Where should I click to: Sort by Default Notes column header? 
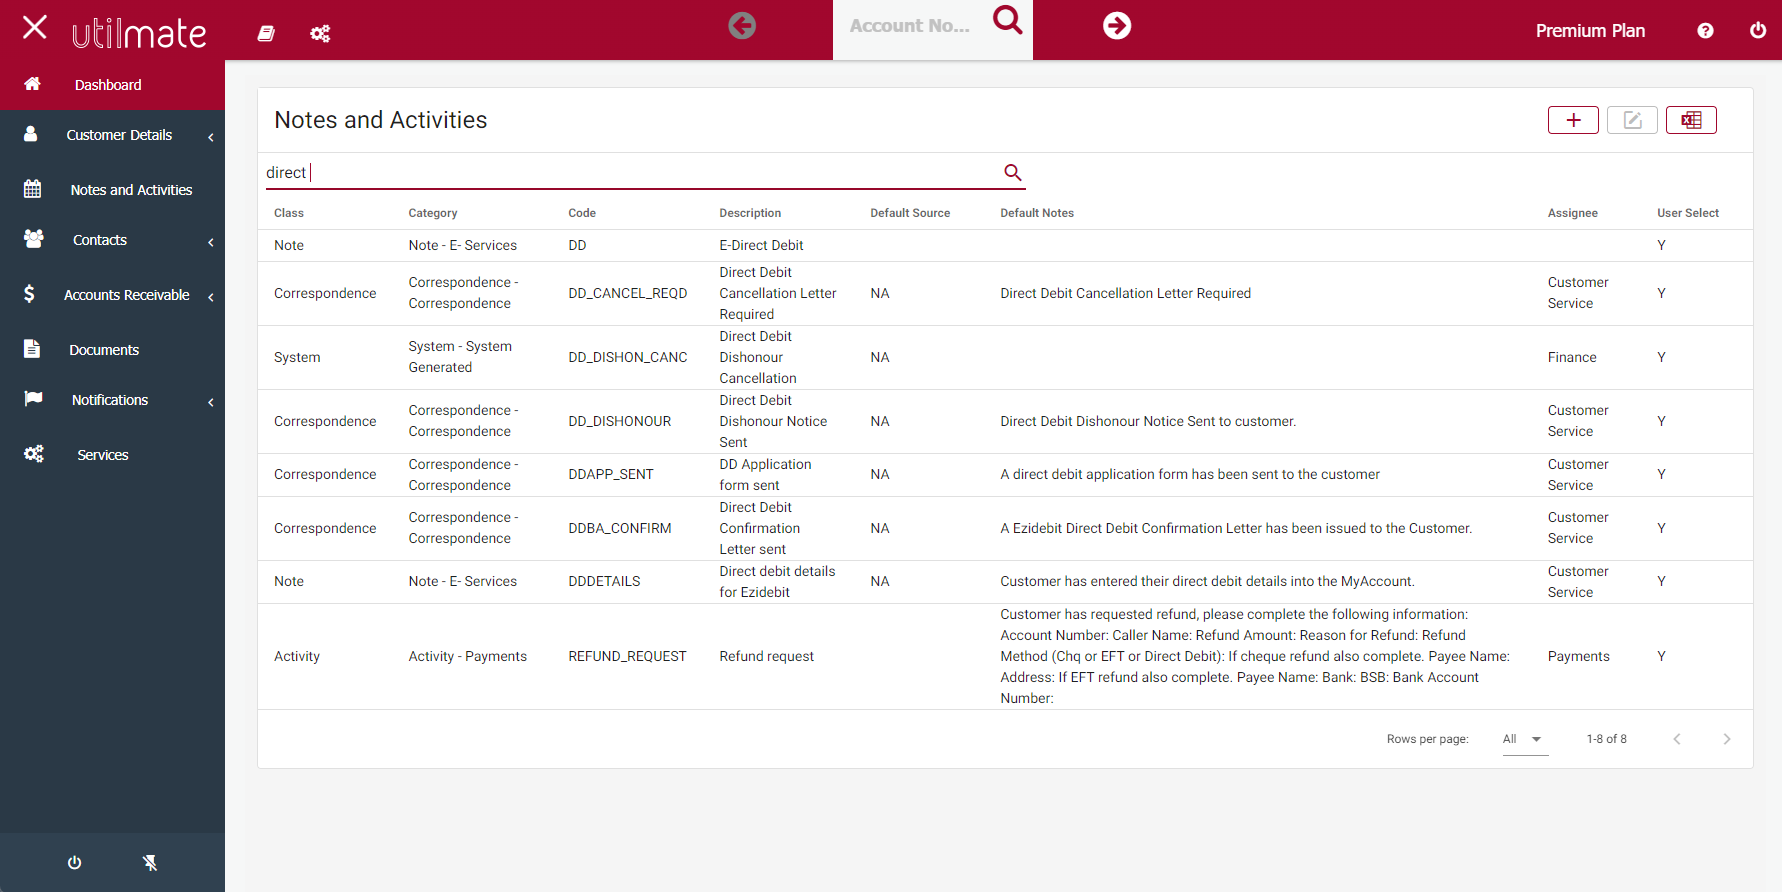point(1037,213)
